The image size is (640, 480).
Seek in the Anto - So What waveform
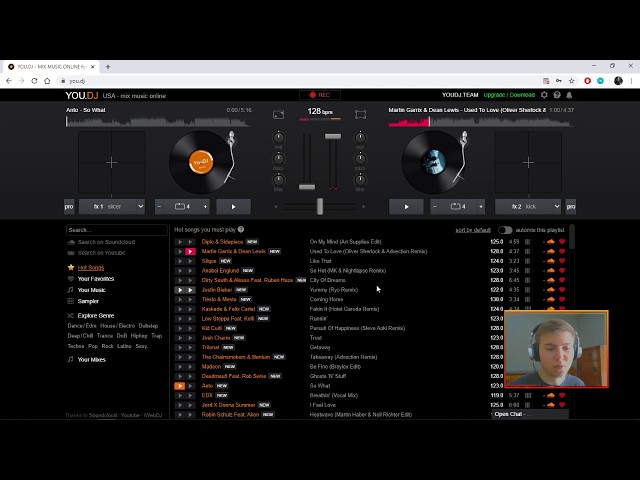click(x=159, y=121)
